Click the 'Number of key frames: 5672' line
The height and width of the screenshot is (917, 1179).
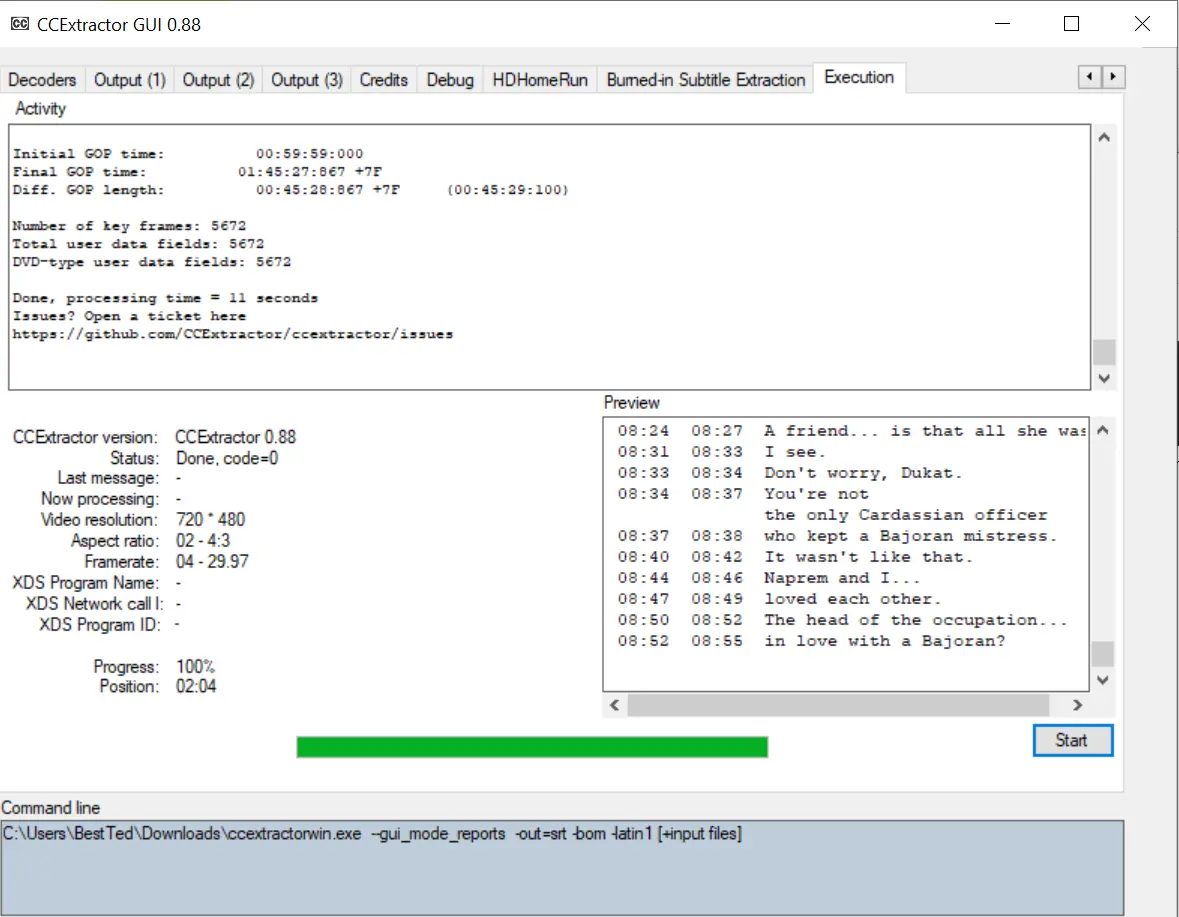[129, 226]
